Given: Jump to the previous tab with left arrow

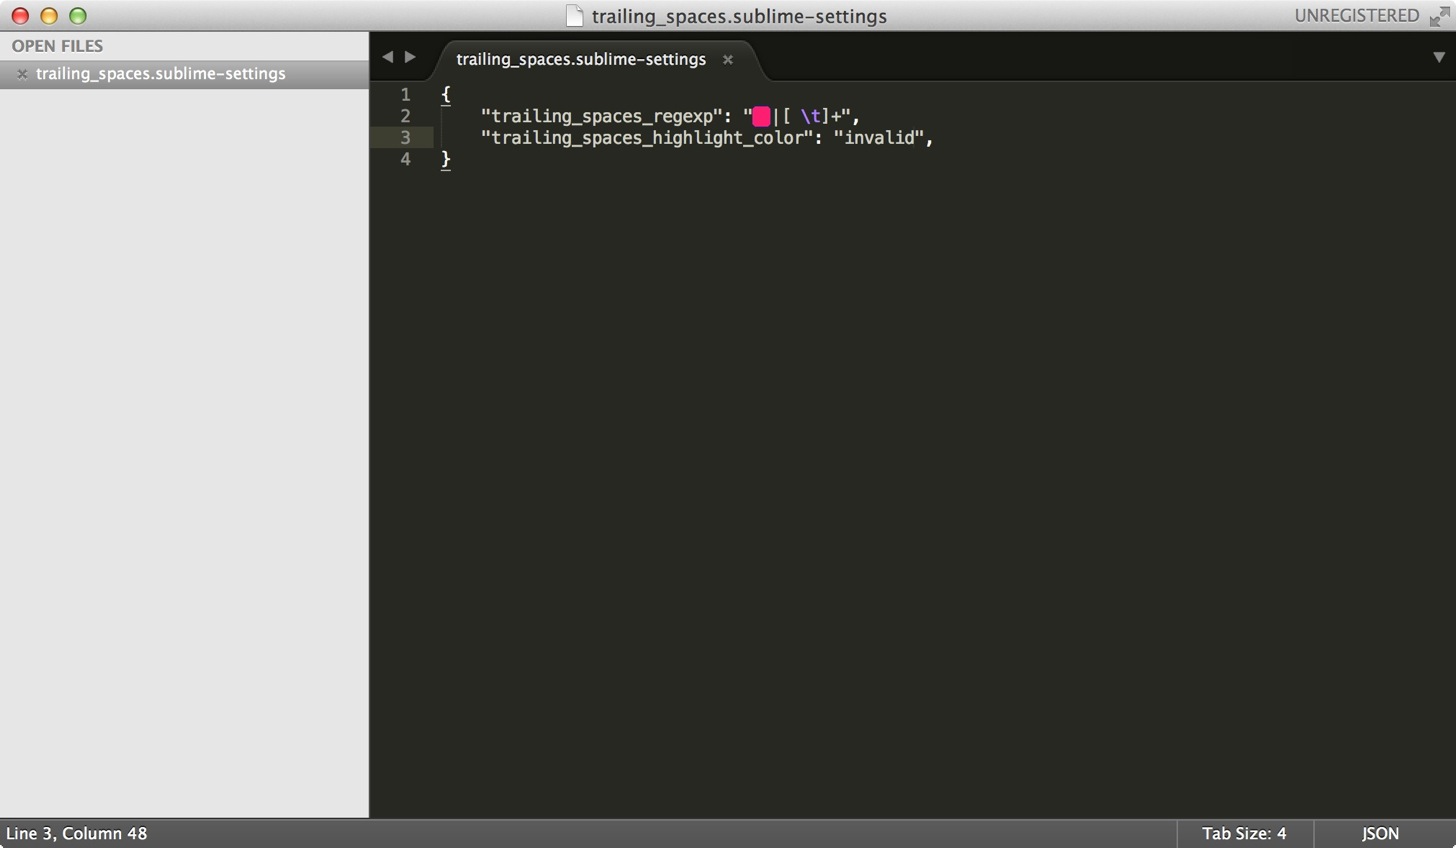Looking at the screenshot, I should click(x=388, y=57).
